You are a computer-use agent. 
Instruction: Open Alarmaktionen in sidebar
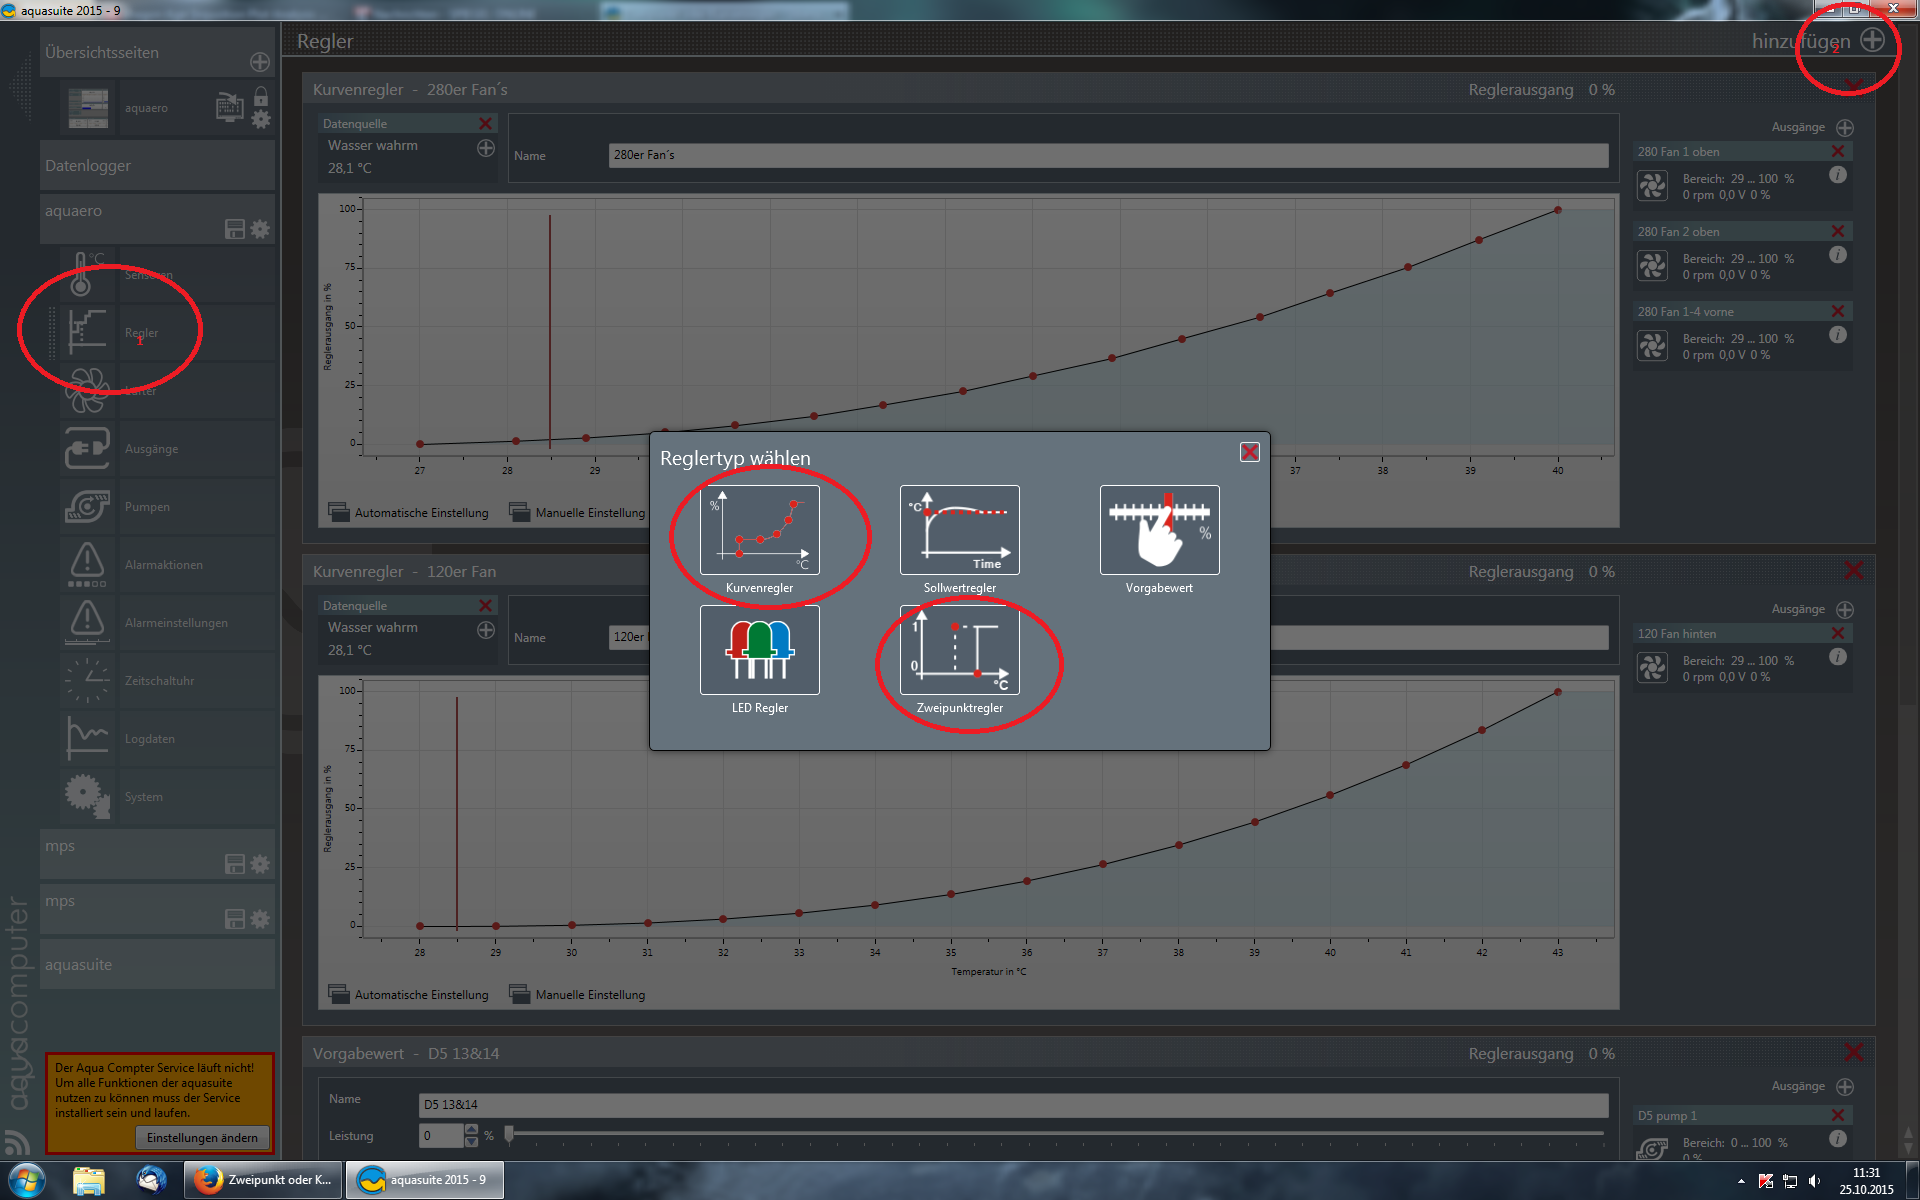point(163,565)
